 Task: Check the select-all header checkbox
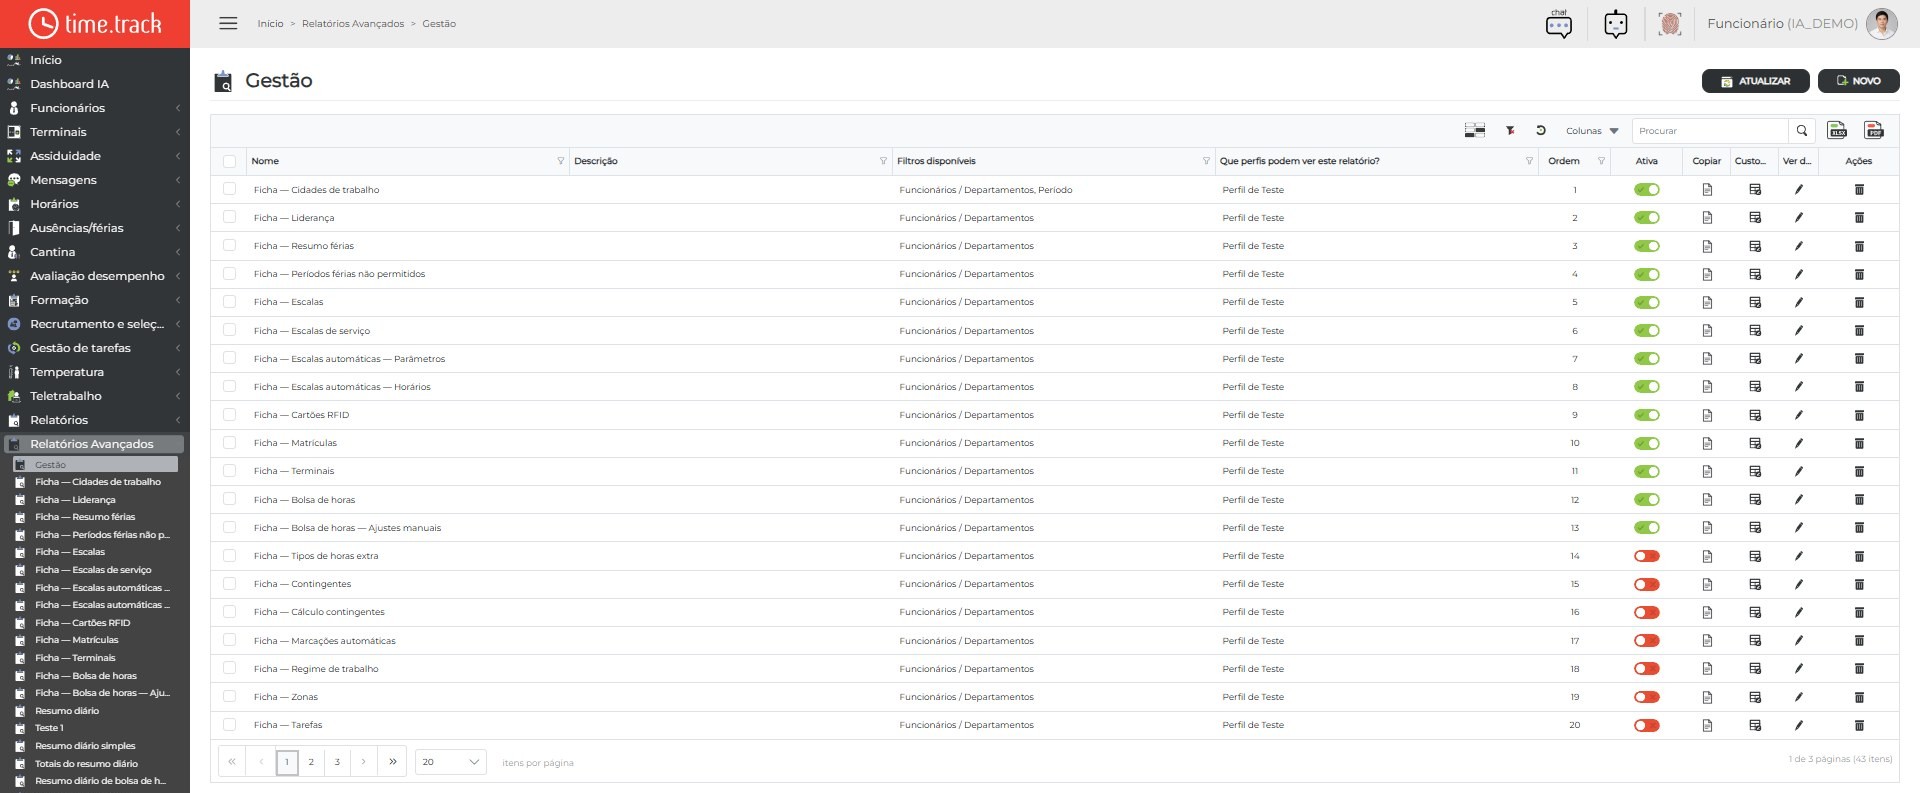coord(230,161)
